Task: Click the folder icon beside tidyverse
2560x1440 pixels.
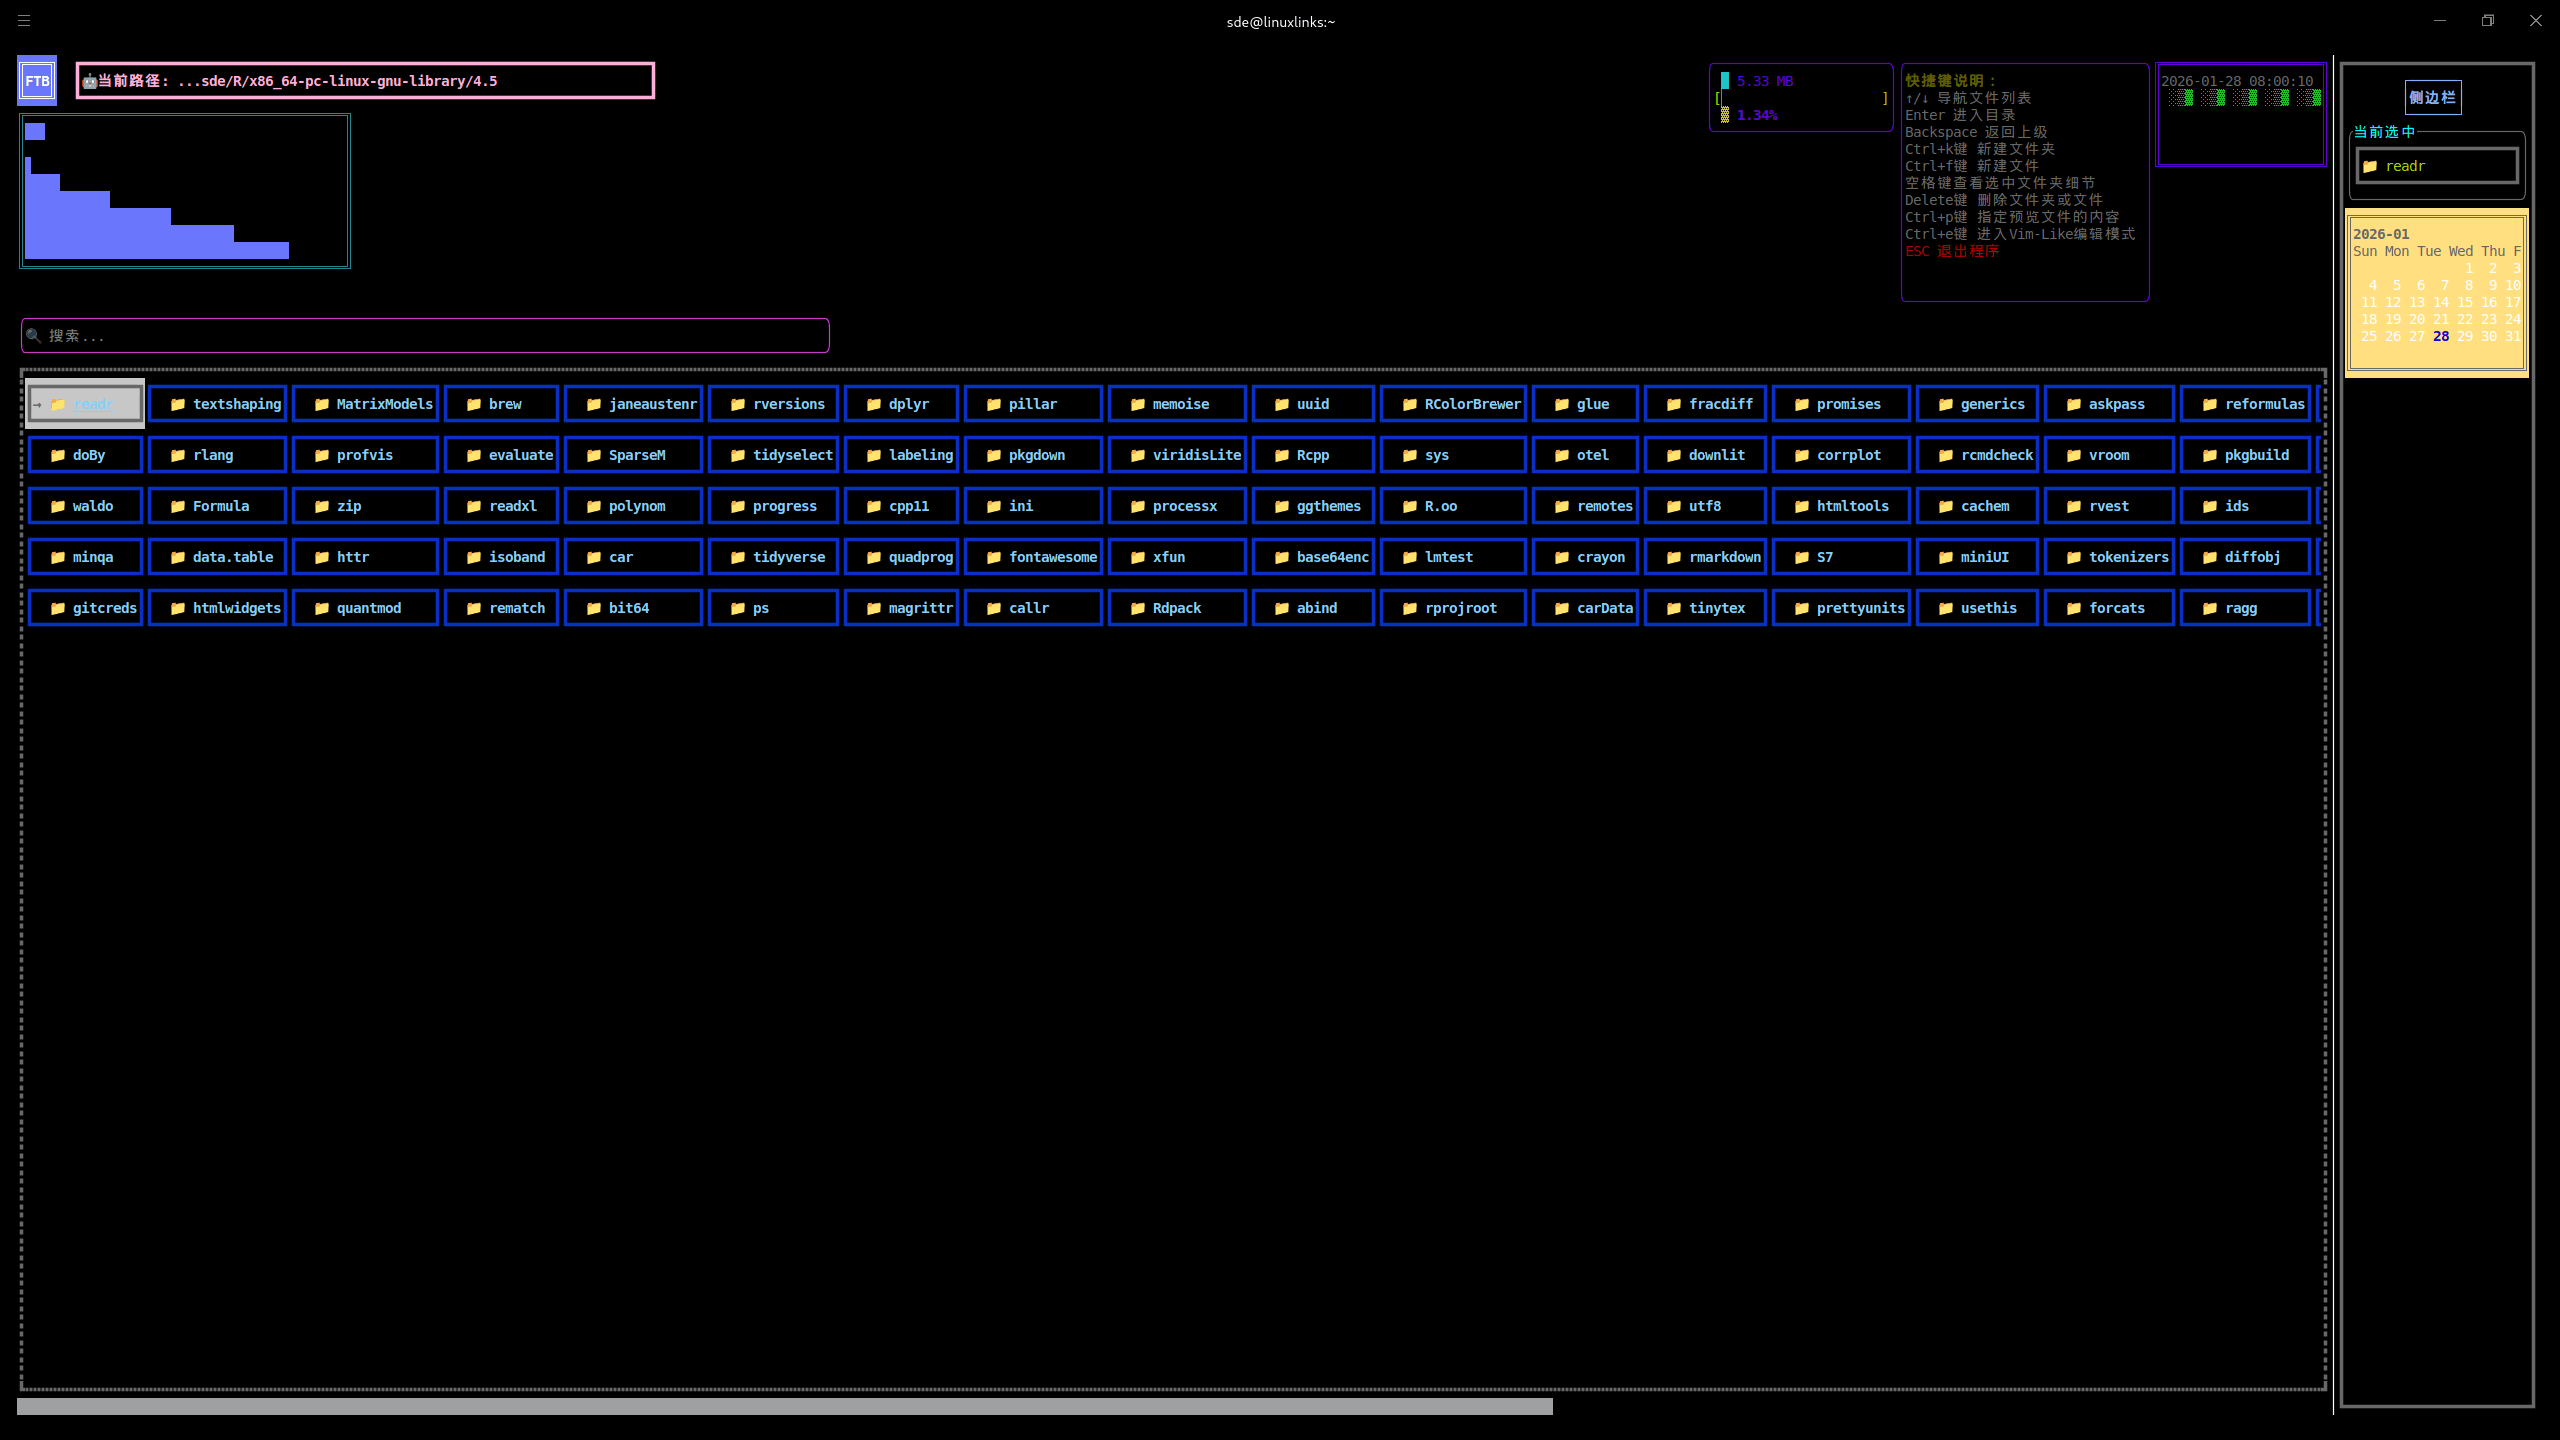Action: (738, 557)
